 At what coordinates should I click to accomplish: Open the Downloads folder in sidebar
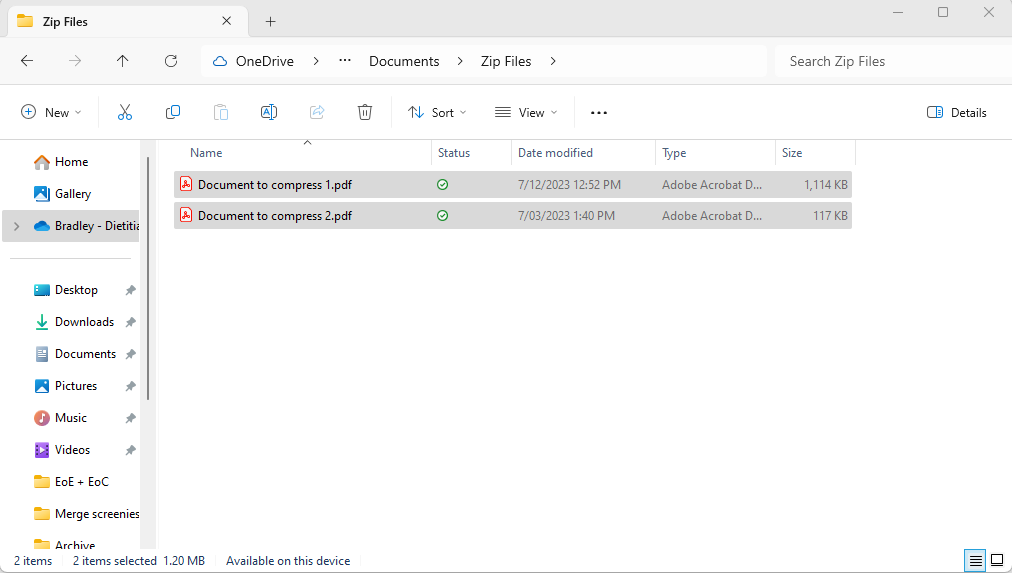(84, 322)
